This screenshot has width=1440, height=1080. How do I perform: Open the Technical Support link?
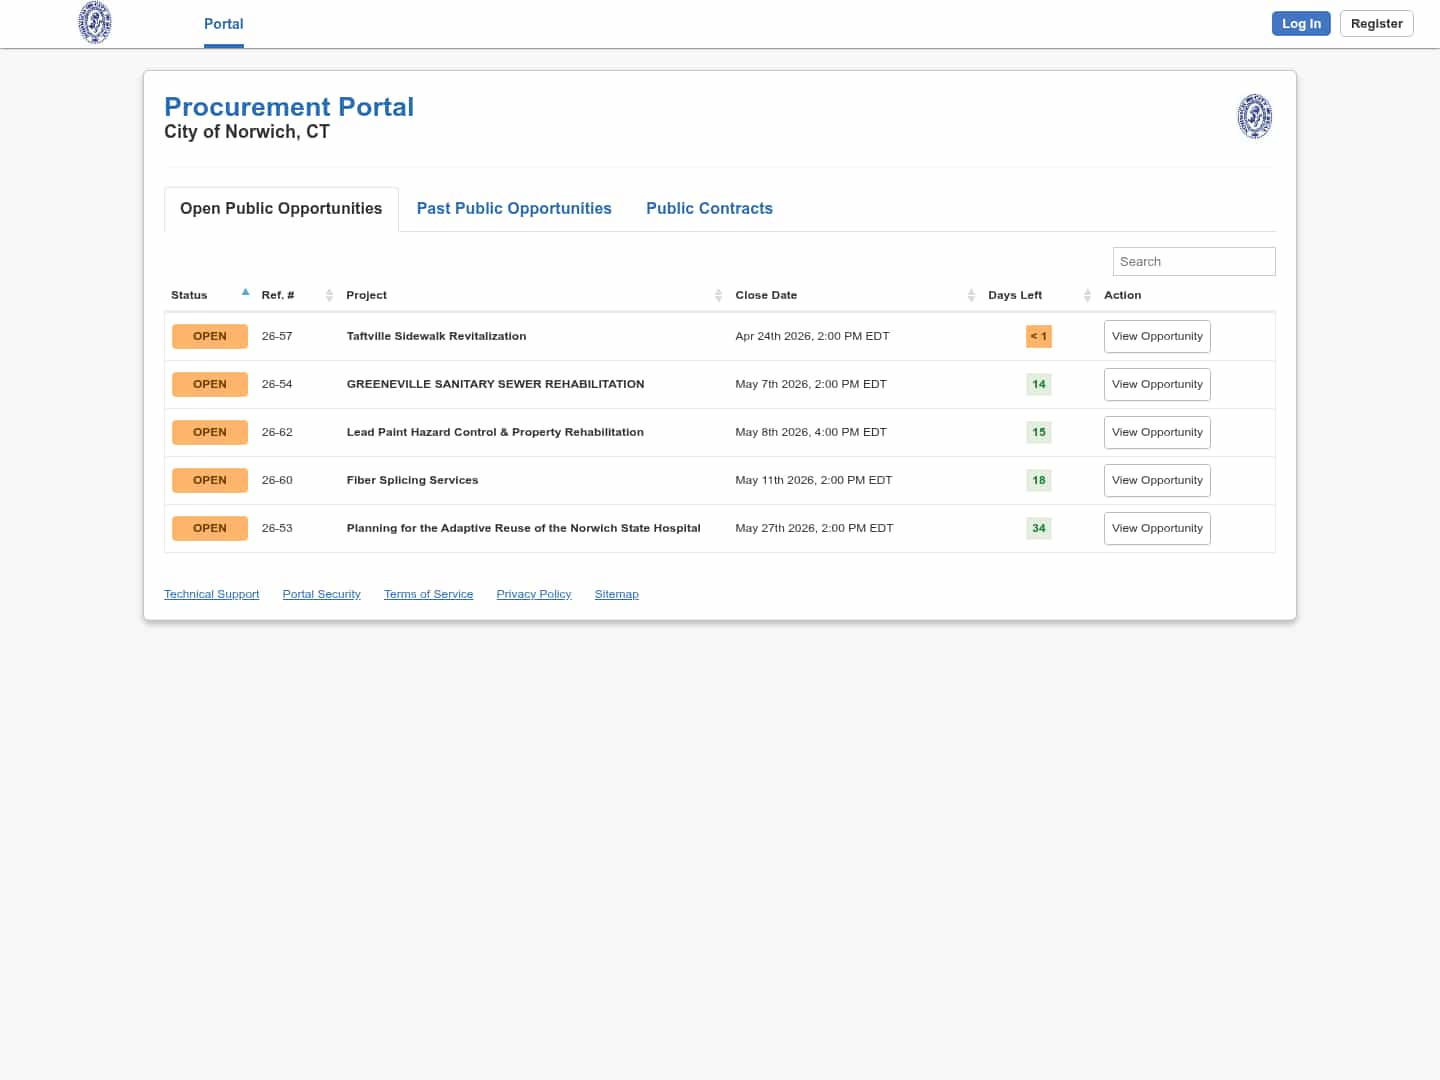[x=211, y=594]
